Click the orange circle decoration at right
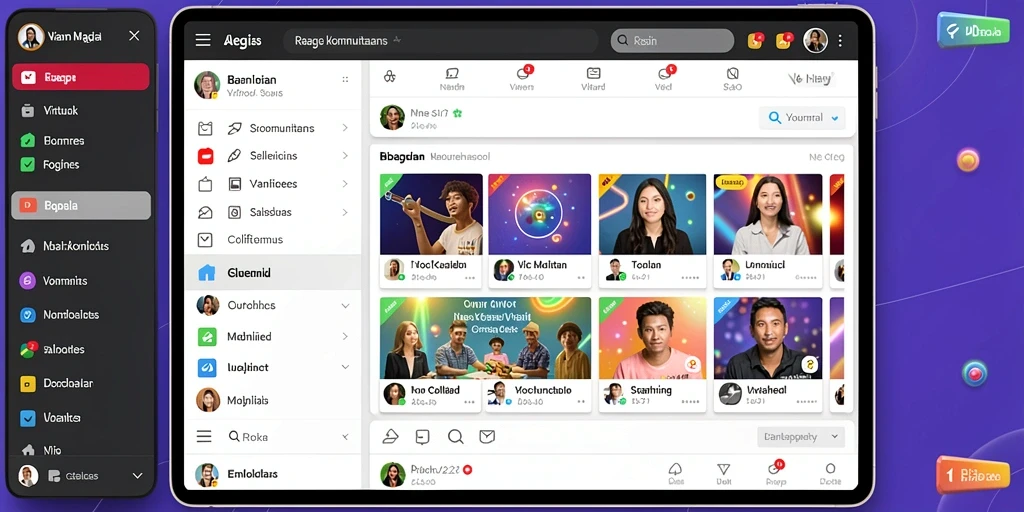 [x=968, y=160]
